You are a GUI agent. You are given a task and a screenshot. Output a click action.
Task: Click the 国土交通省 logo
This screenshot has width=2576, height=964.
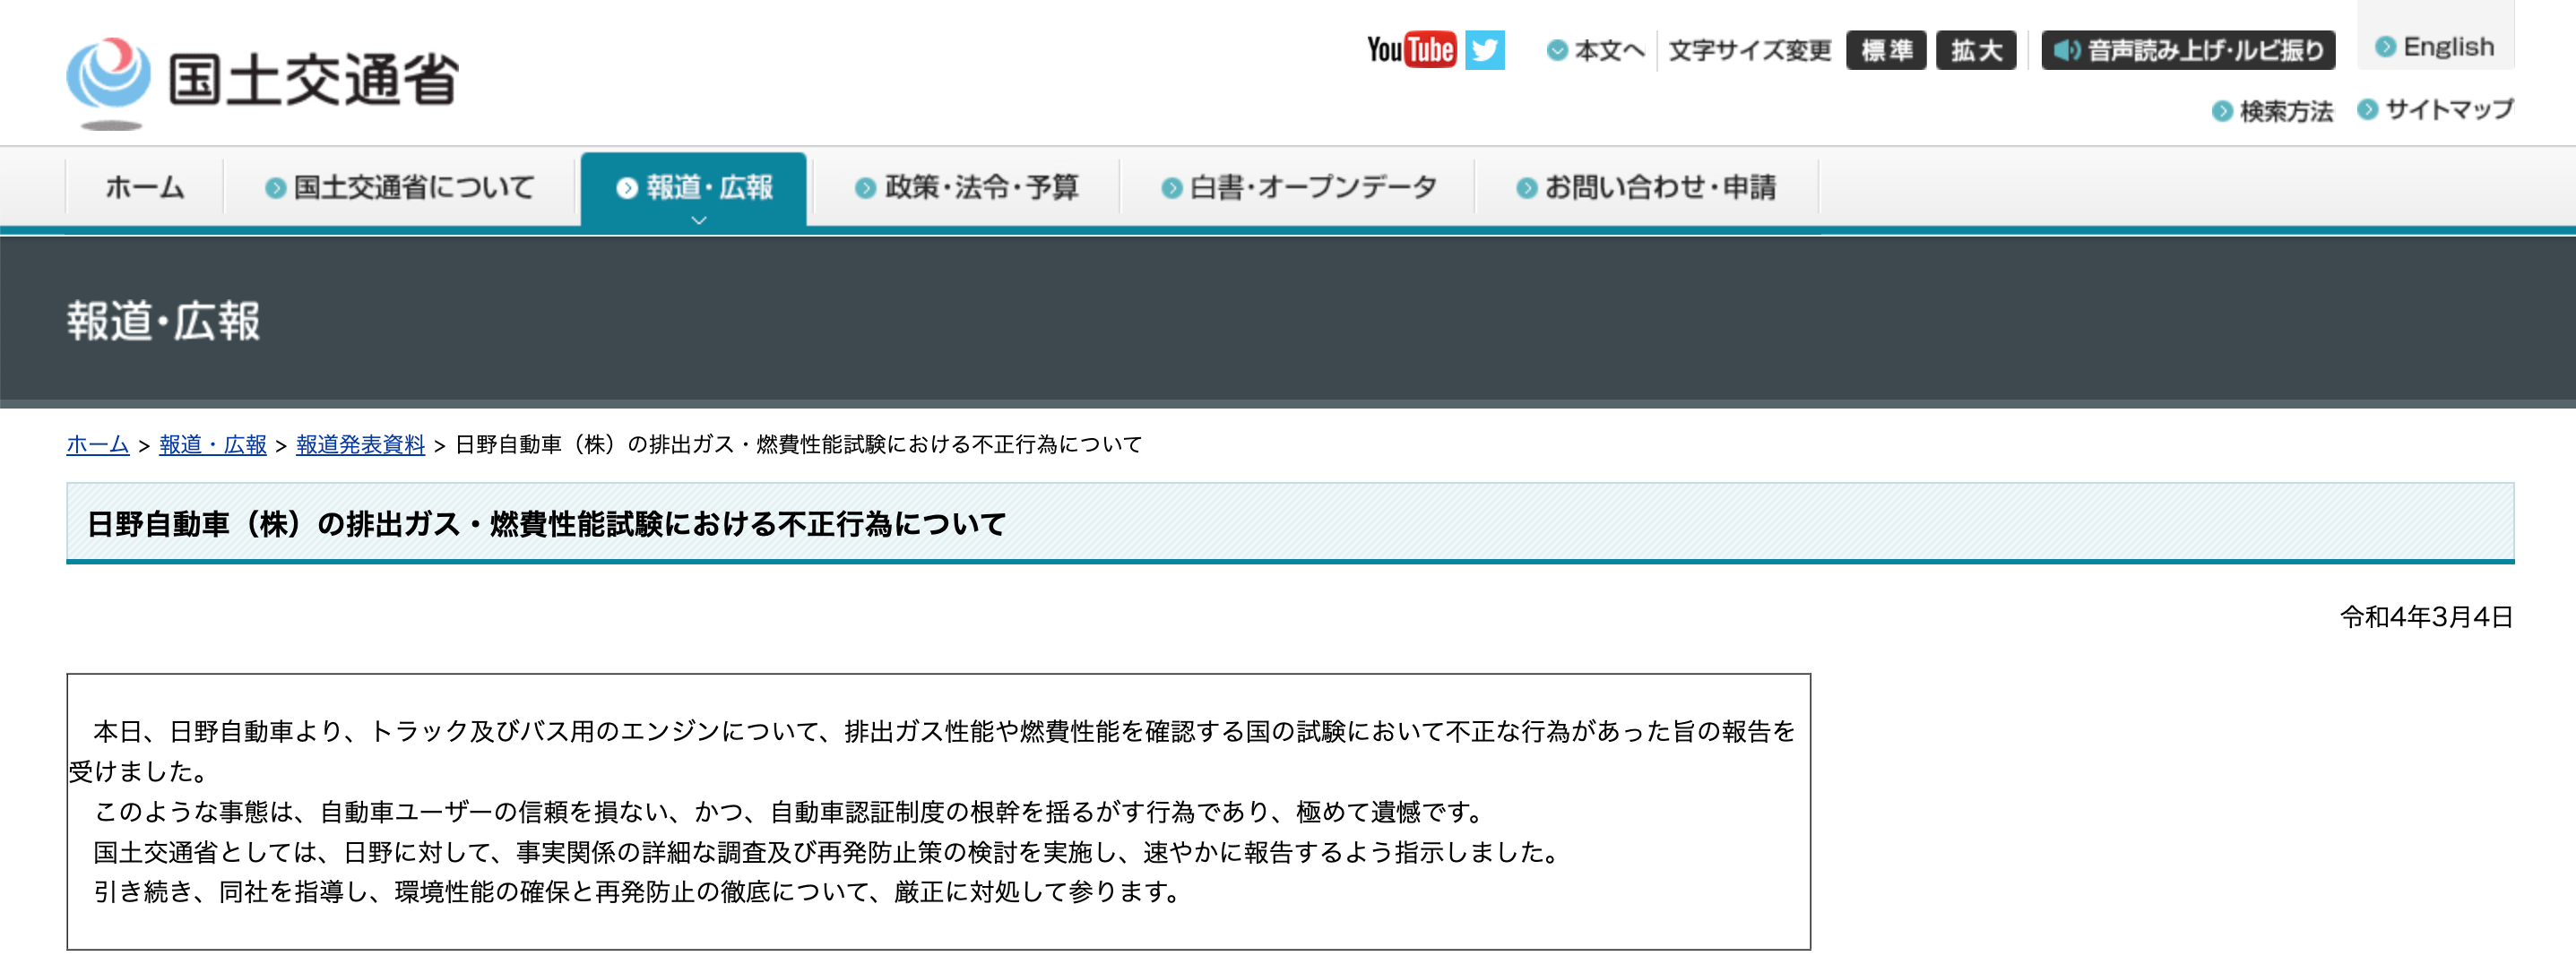point(263,82)
